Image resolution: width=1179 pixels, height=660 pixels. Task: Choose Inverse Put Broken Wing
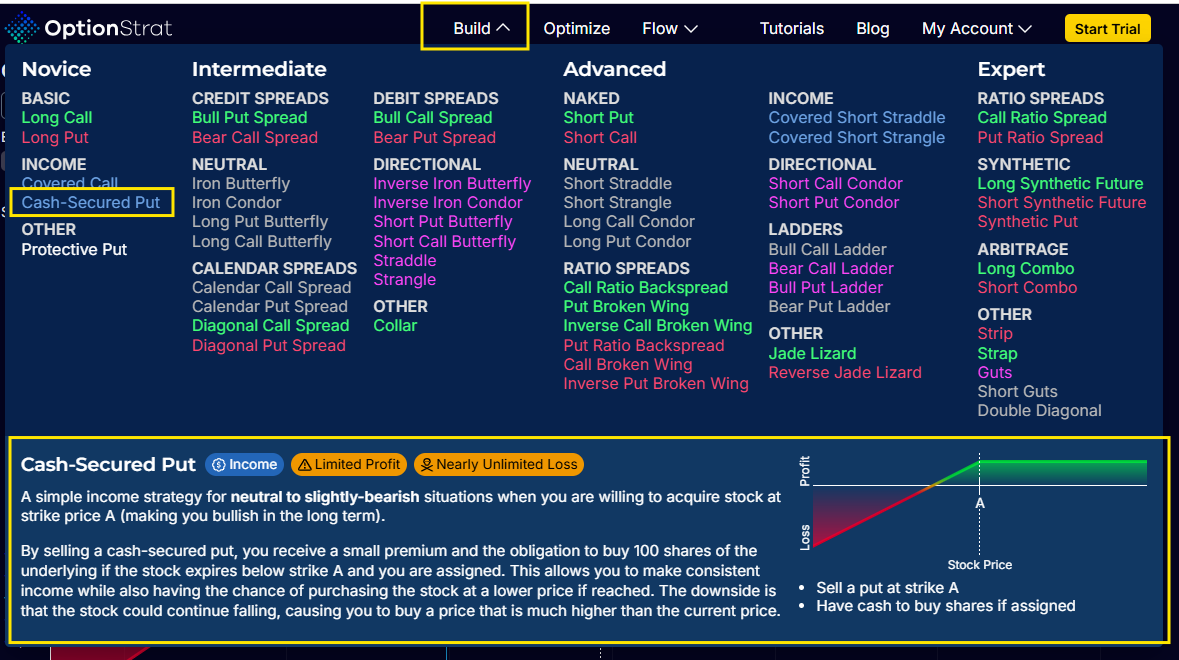pyautogui.click(x=656, y=383)
